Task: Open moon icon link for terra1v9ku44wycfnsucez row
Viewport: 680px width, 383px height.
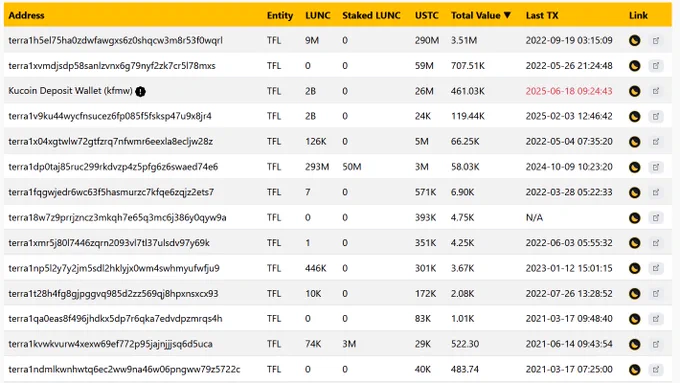Action: [x=634, y=116]
